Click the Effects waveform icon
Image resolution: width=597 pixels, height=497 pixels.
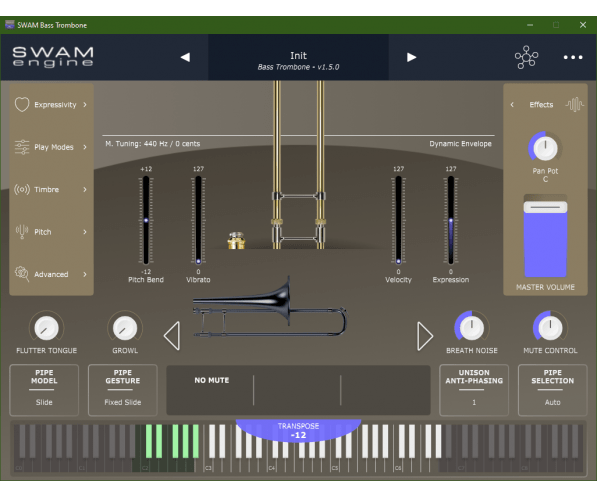(x=574, y=104)
